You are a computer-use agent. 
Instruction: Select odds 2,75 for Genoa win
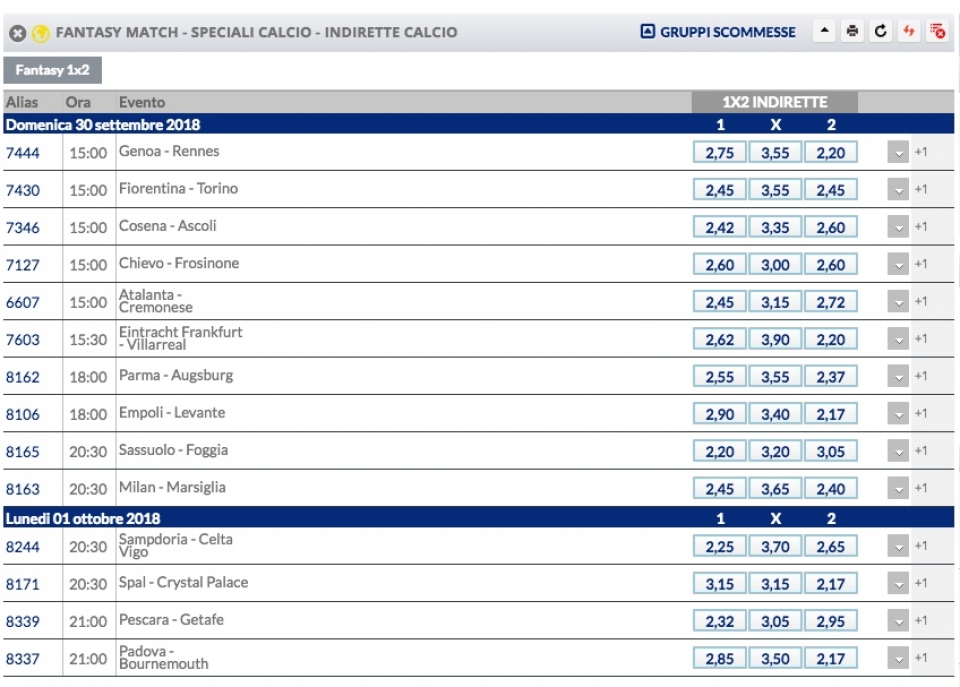point(719,152)
